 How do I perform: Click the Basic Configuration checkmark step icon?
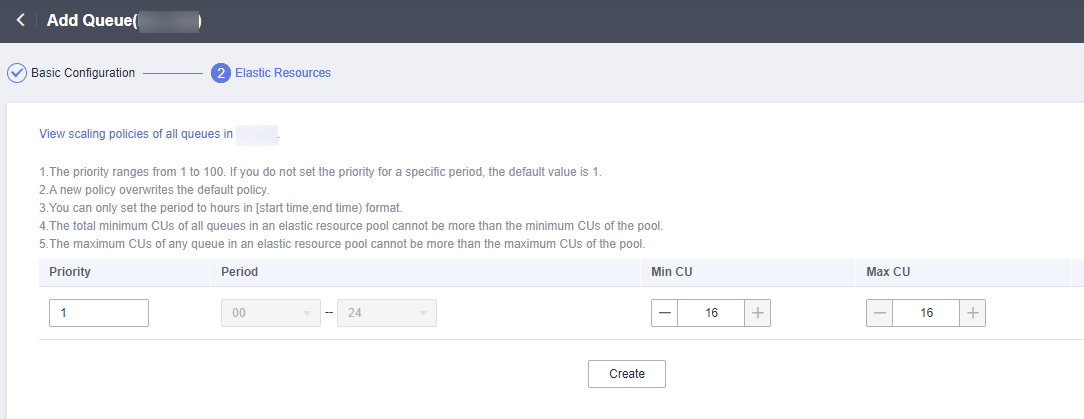(17, 73)
